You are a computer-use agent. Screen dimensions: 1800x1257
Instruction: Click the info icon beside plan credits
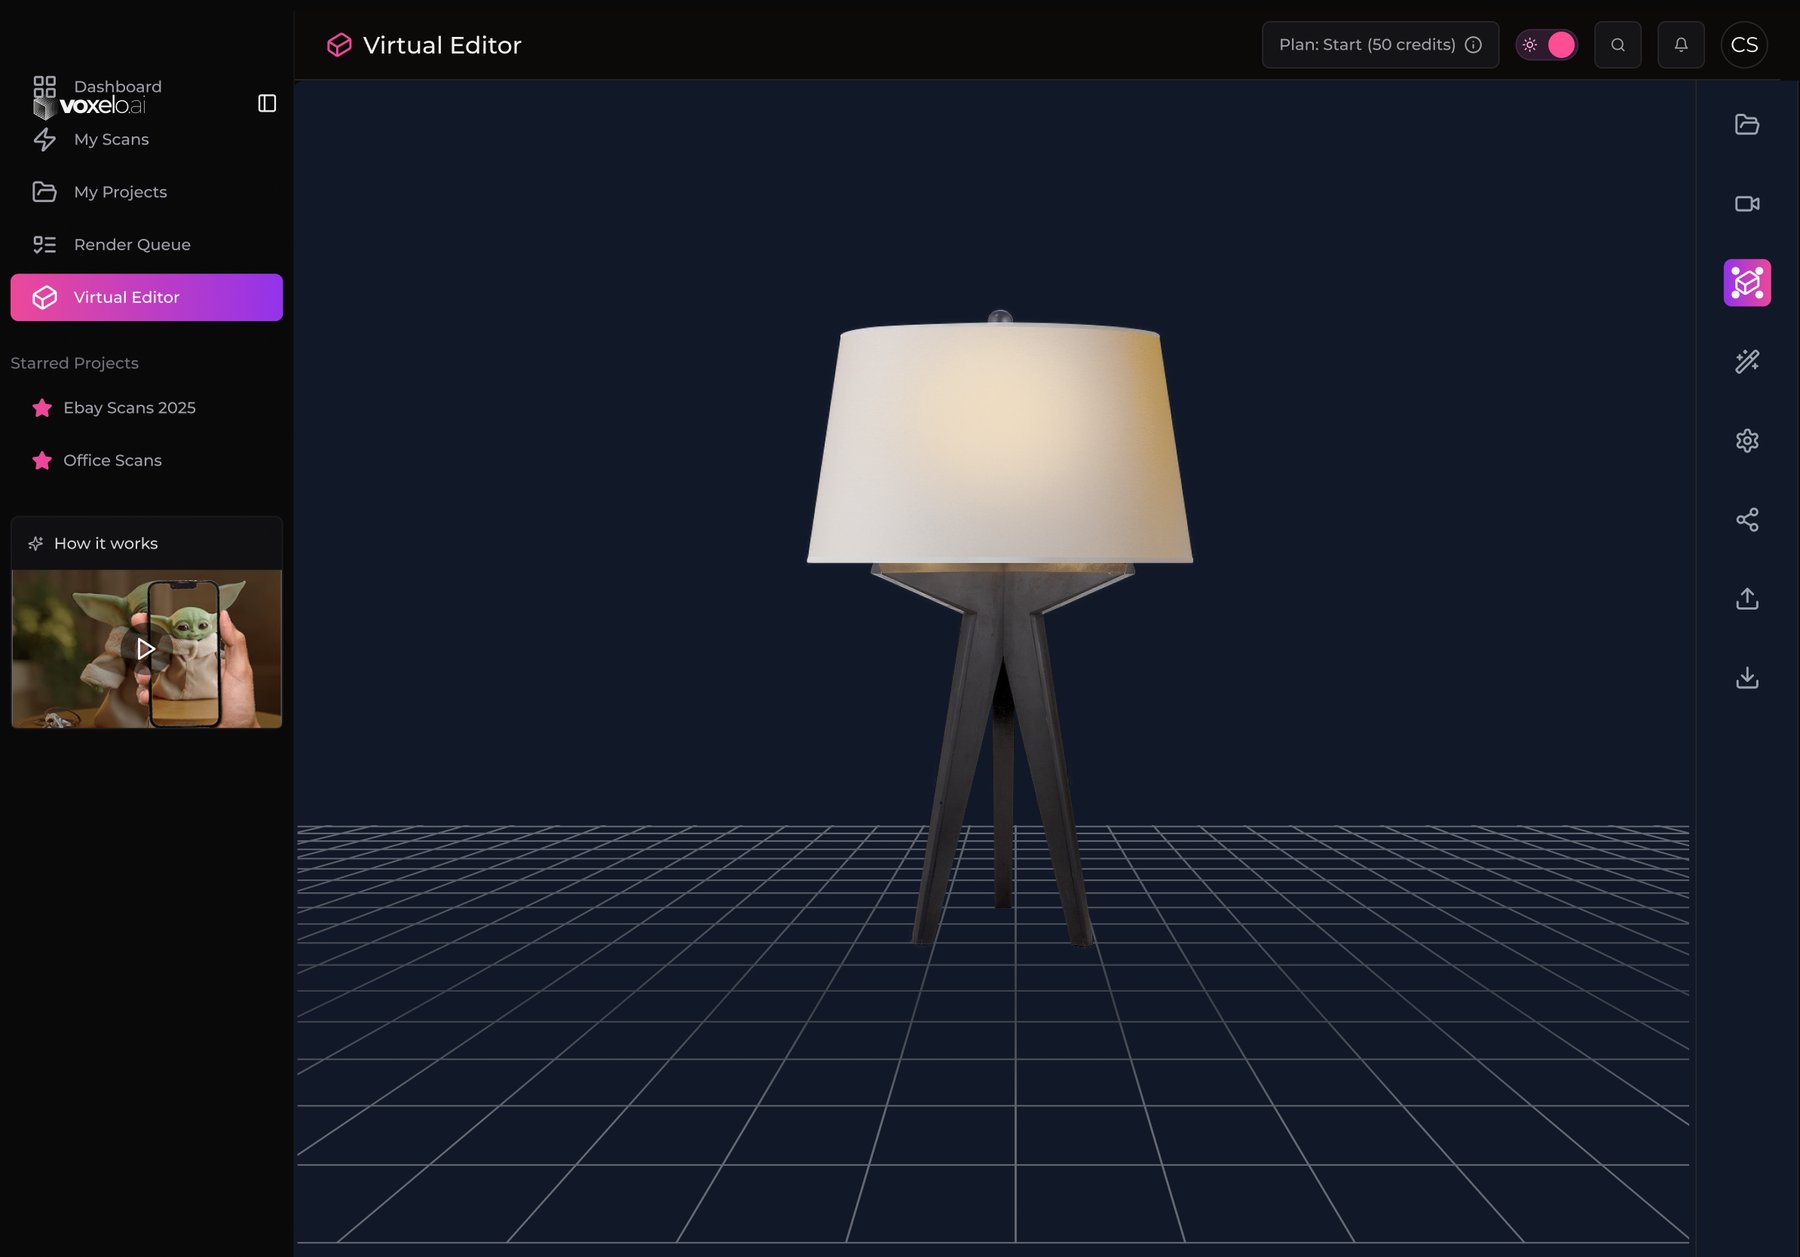(x=1472, y=45)
